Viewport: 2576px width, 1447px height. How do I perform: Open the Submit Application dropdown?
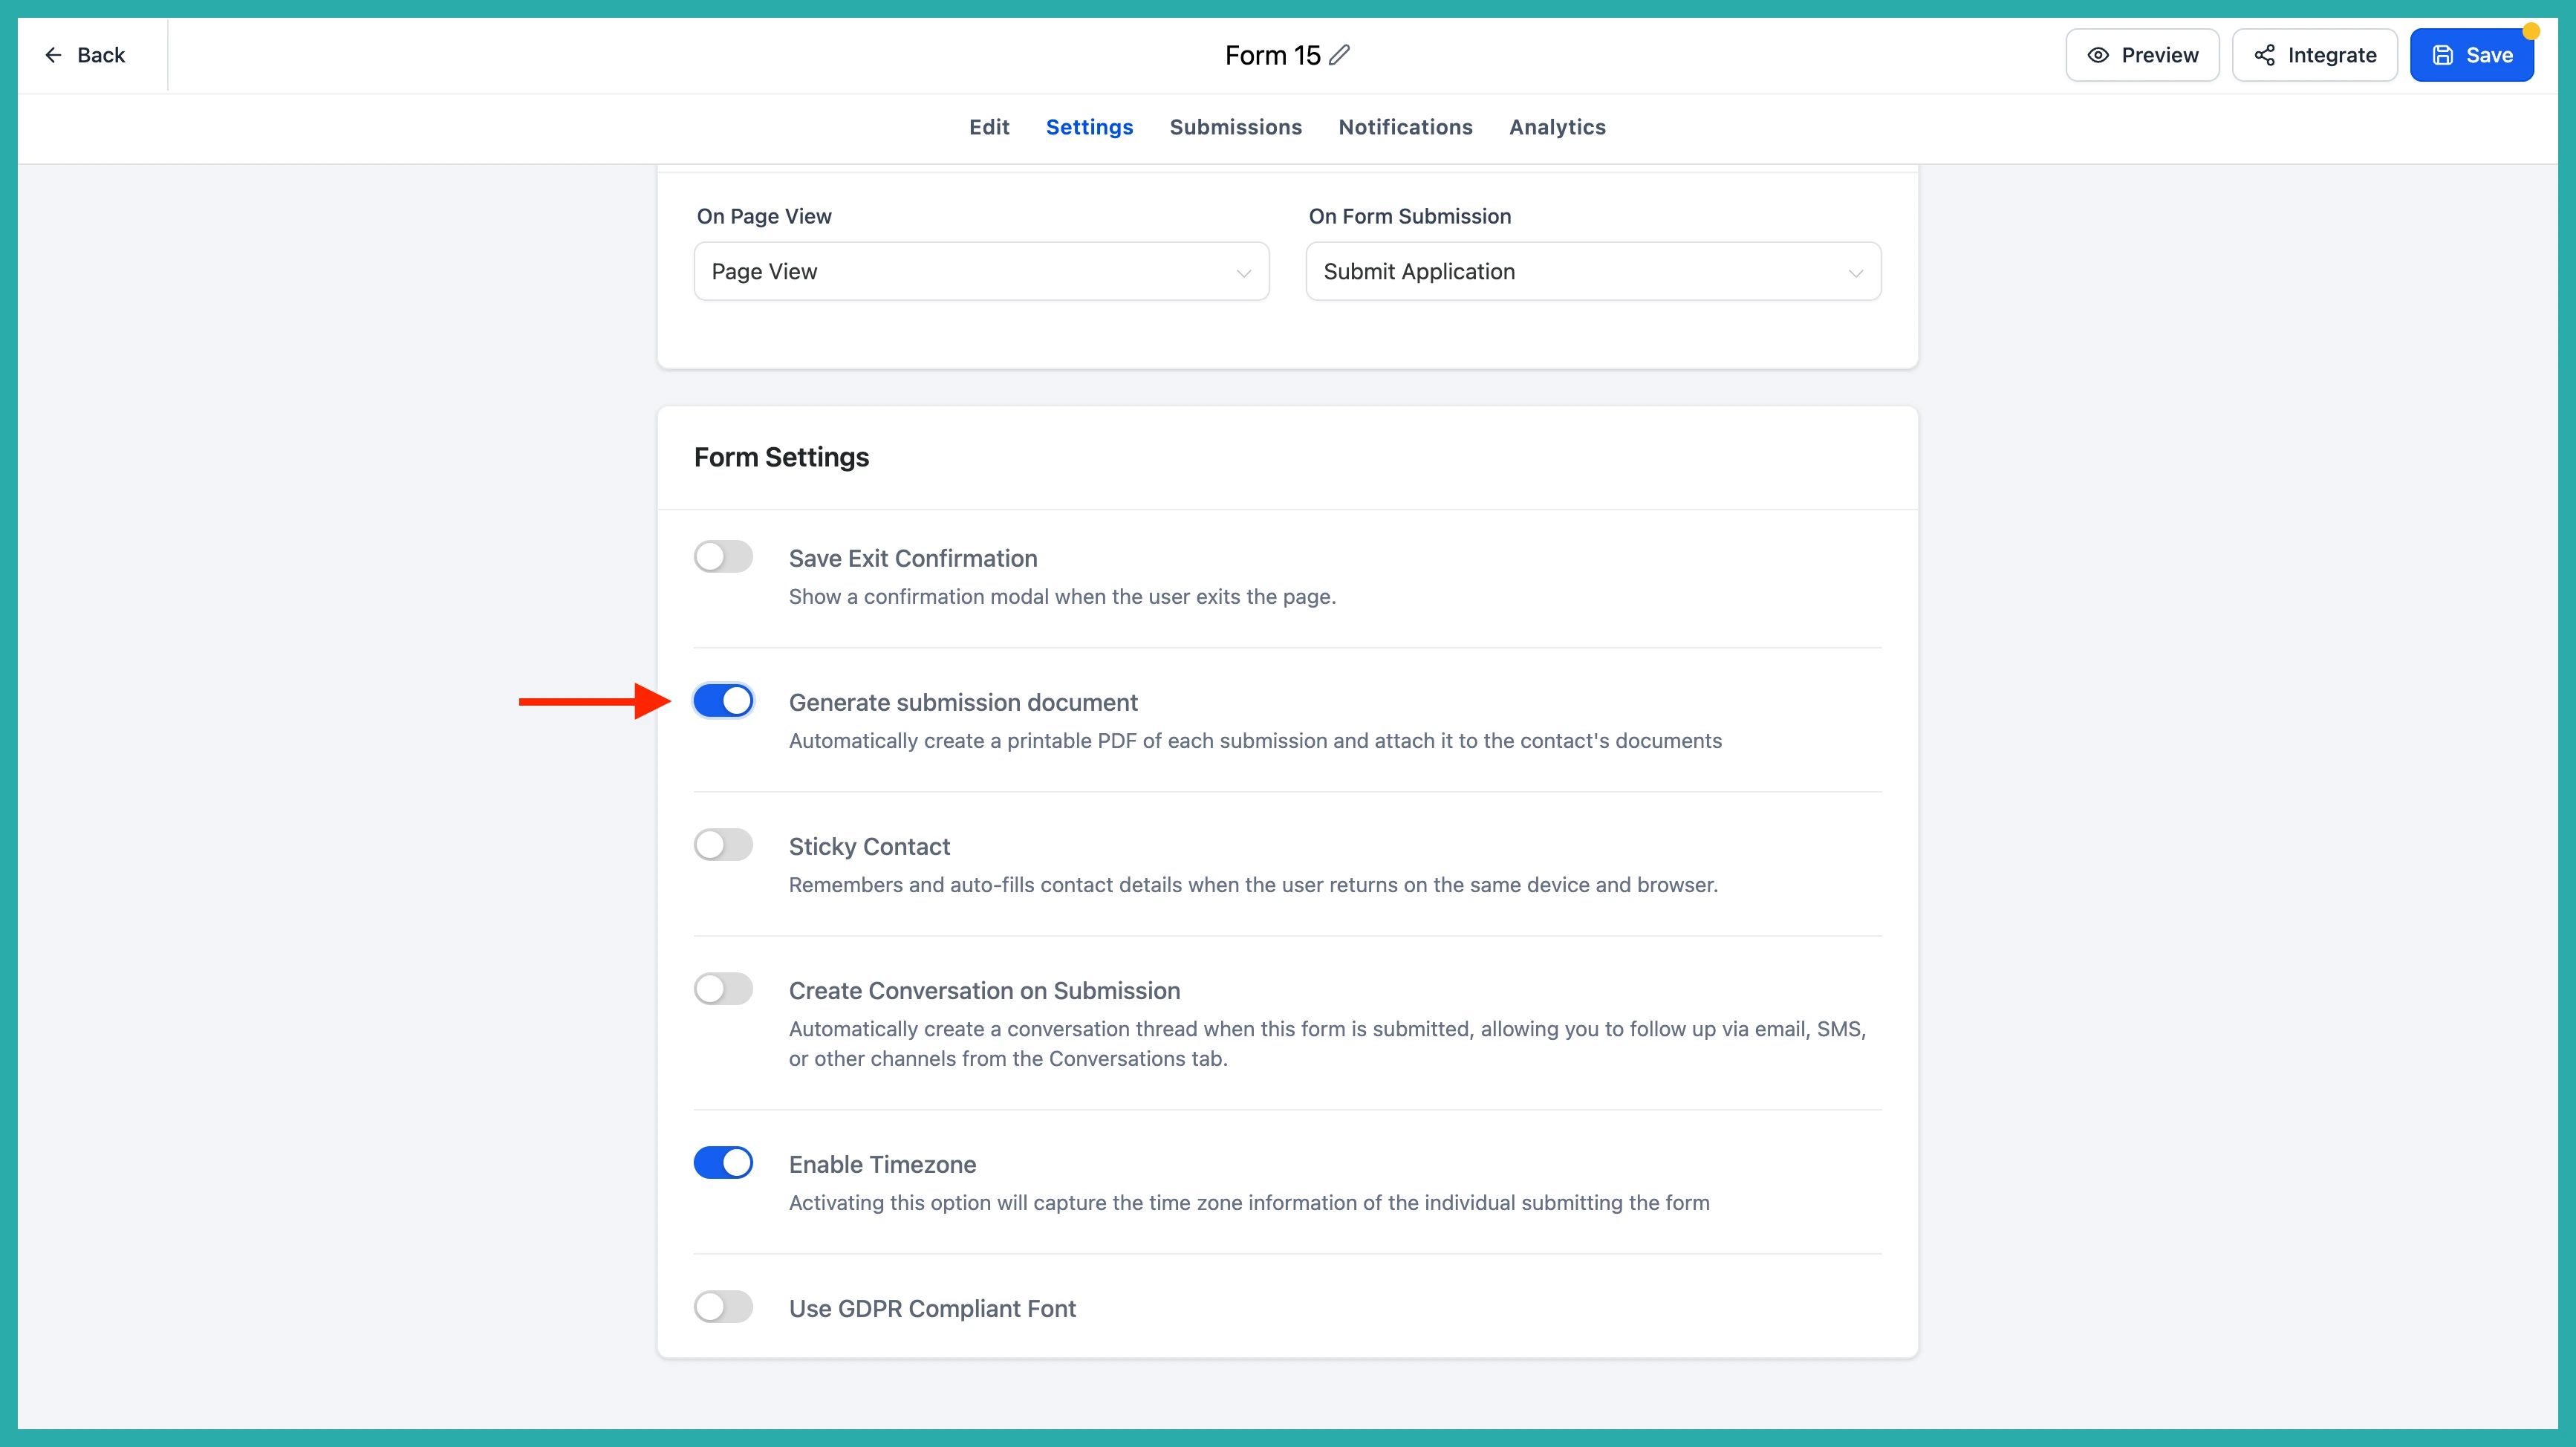click(x=1593, y=271)
